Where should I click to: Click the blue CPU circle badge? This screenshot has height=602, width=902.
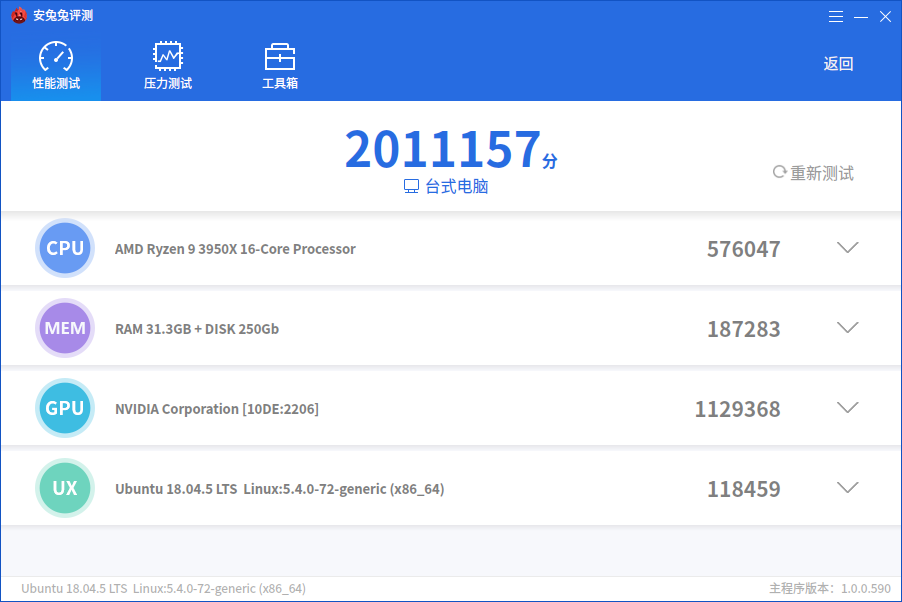point(65,248)
